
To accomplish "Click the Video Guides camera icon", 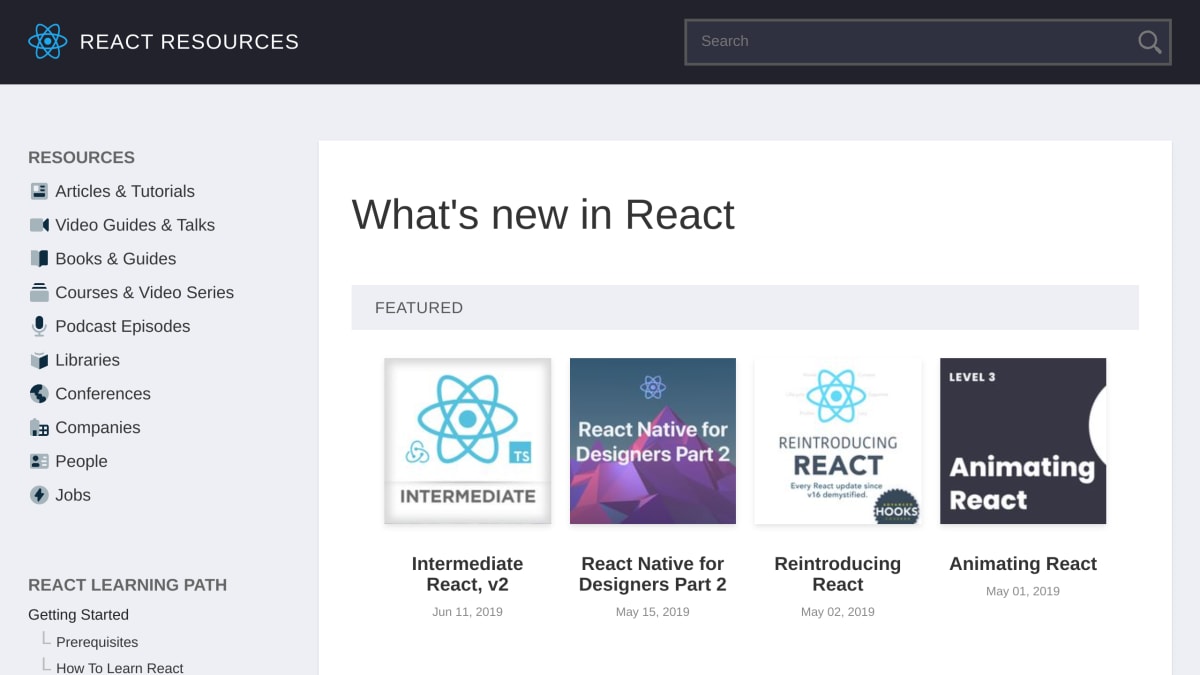I will pos(39,225).
